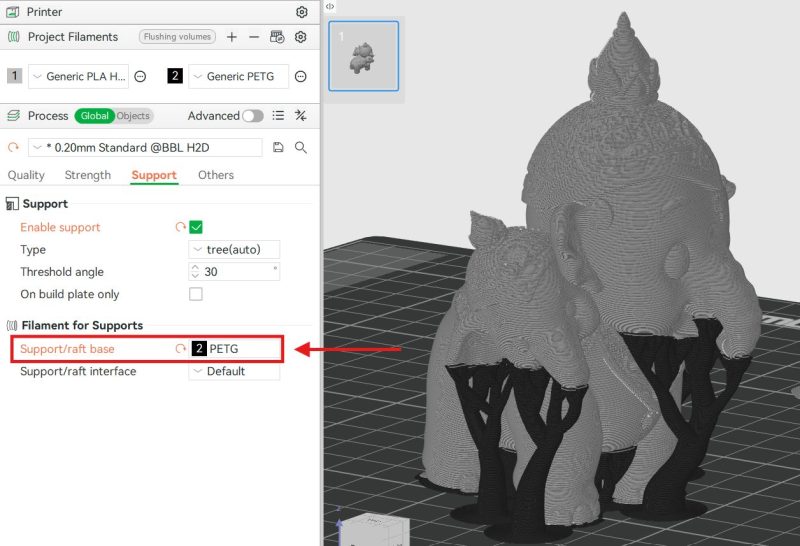This screenshot has height=546, width=800.
Task: Switch Process scope to Objects
Action: [x=133, y=116]
